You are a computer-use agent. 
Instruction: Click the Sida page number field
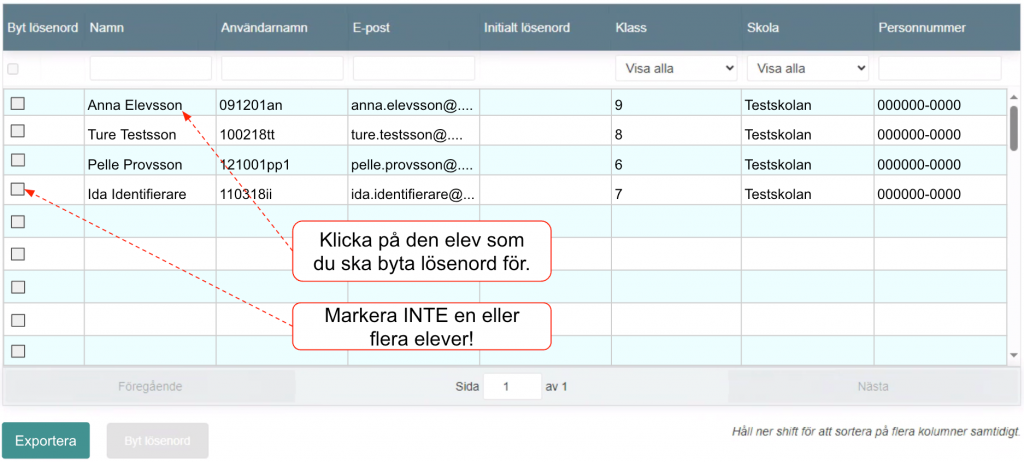click(513, 386)
